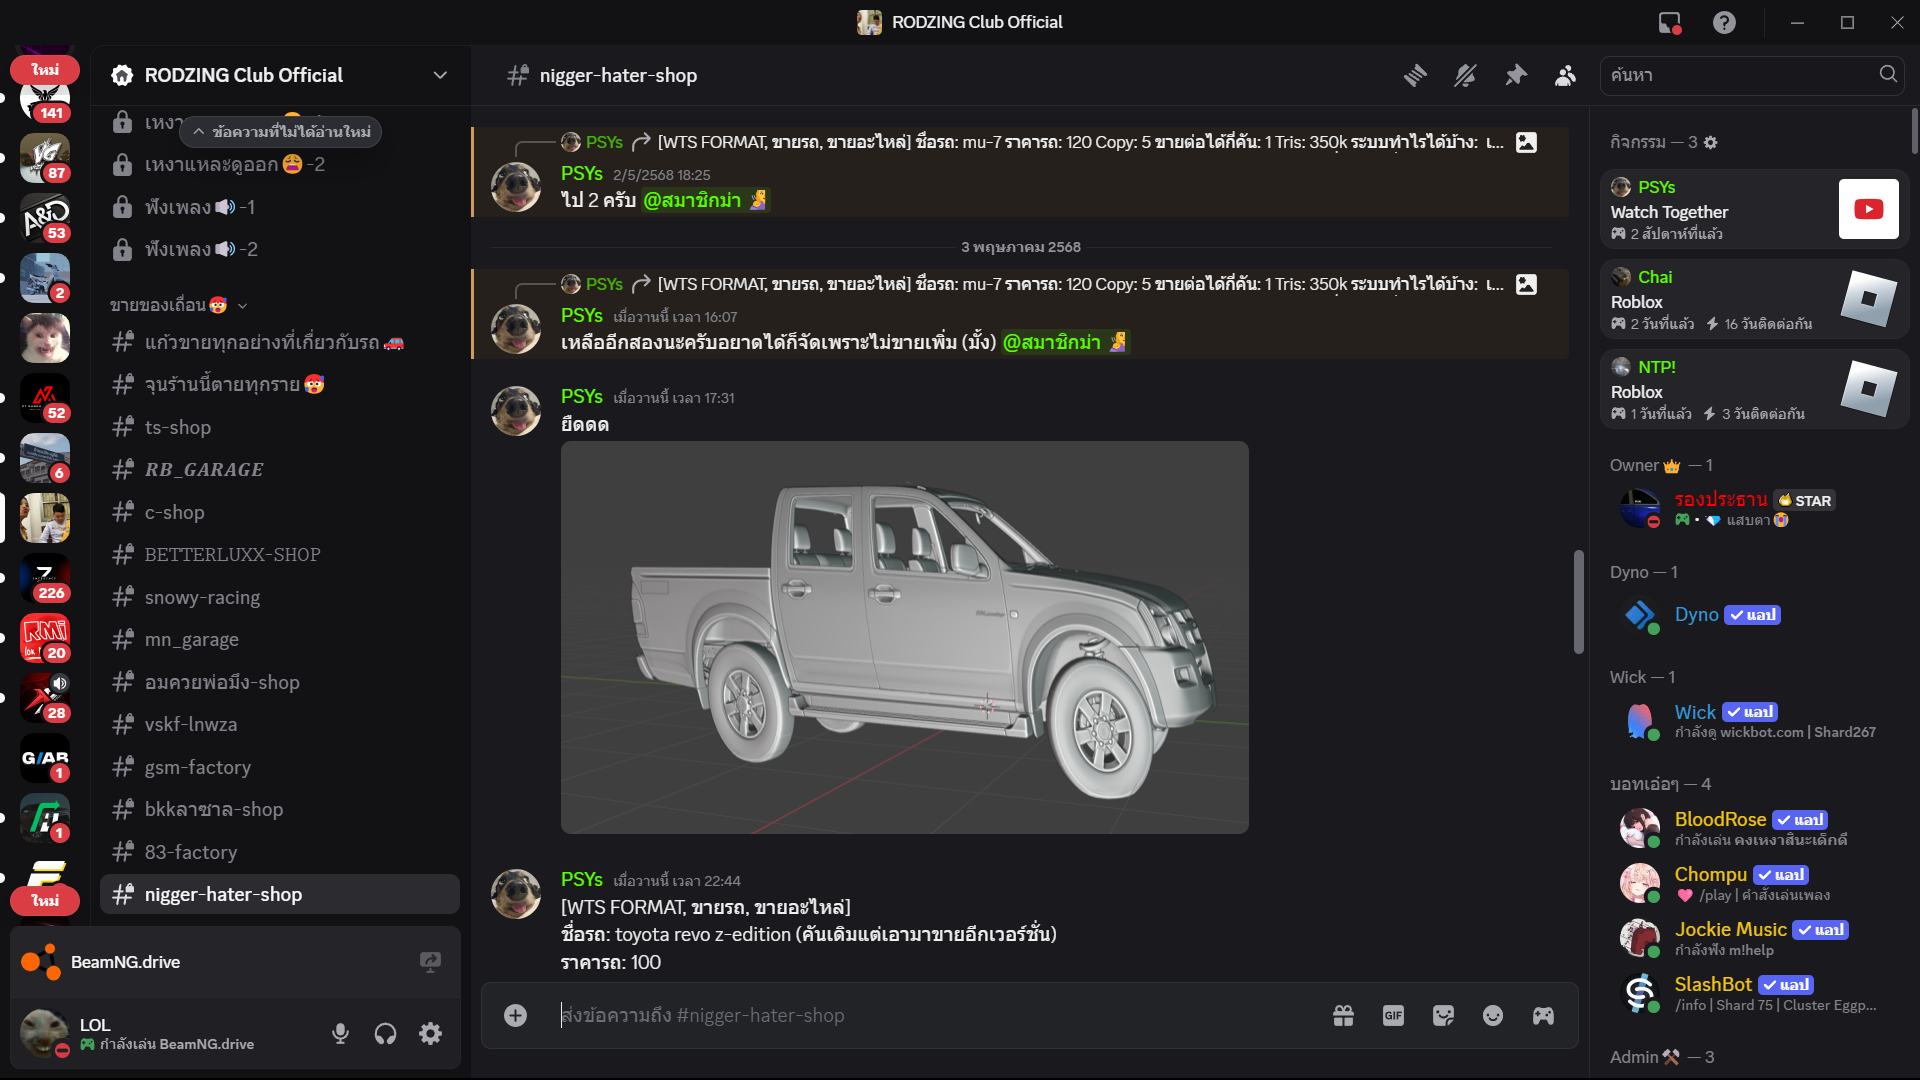Join the locked ฟังเพลง -1 voice channel
1920x1080 pixels.
point(280,207)
